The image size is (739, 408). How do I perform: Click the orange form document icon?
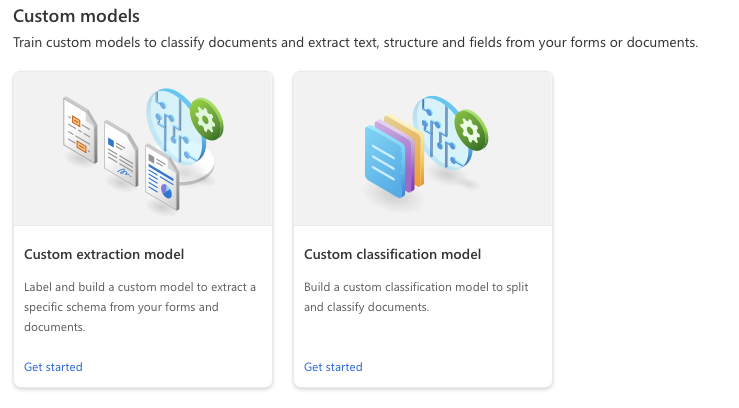(78, 129)
